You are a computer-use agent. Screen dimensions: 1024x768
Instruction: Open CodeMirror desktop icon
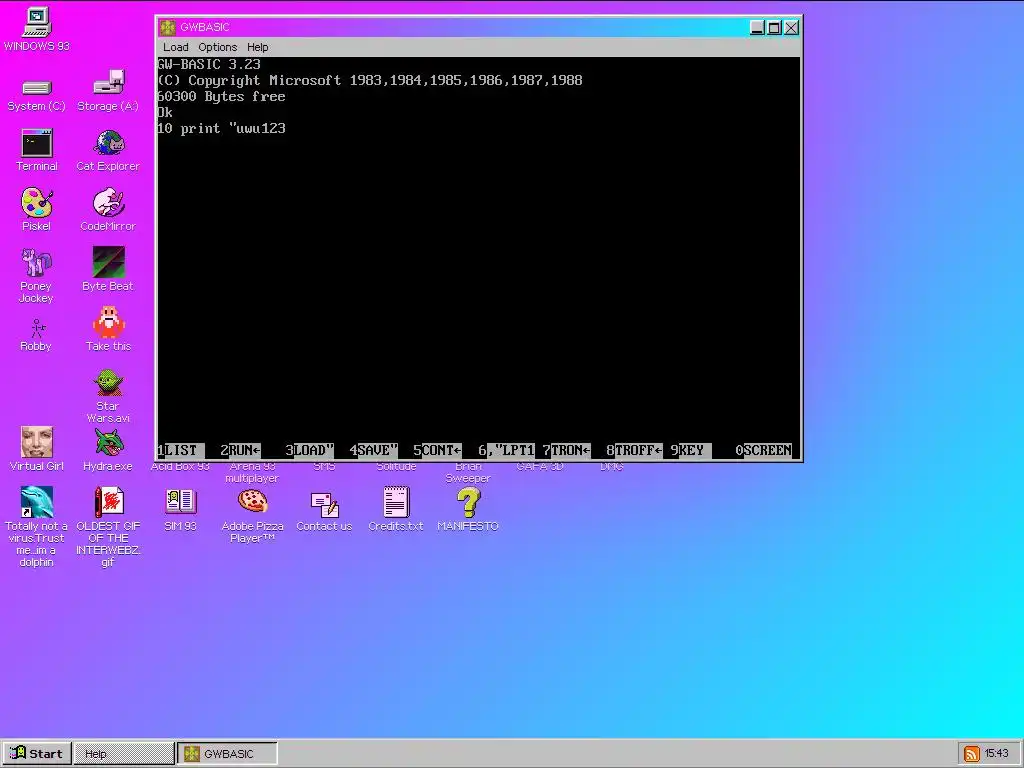108,209
